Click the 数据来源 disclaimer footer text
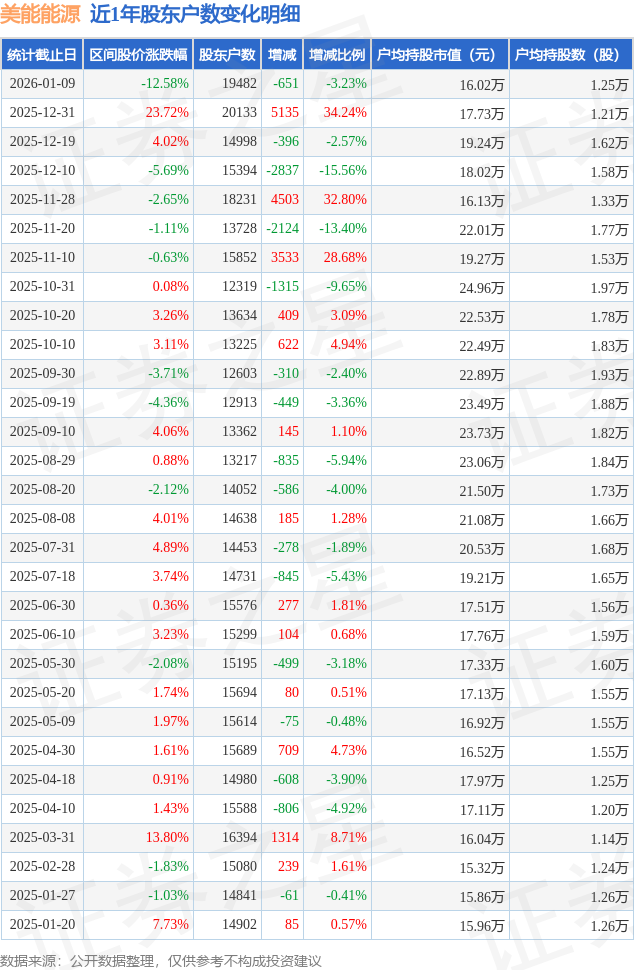The height and width of the screenshot is (970, 634). [161, 960]
